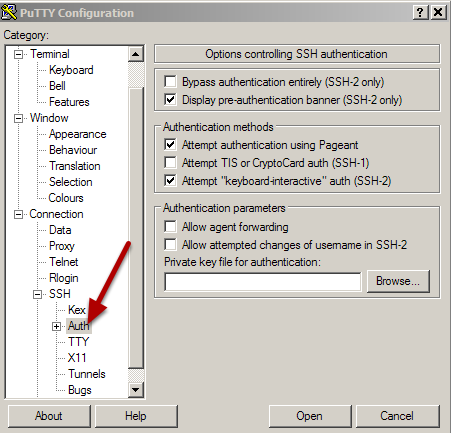The image size is (451, 433).
Task: Click the Open button
Action: (310, 416)
